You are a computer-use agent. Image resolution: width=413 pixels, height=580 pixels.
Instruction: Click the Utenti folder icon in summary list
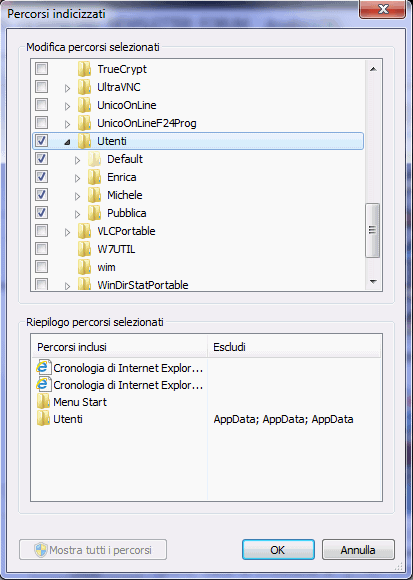(44, 419)
